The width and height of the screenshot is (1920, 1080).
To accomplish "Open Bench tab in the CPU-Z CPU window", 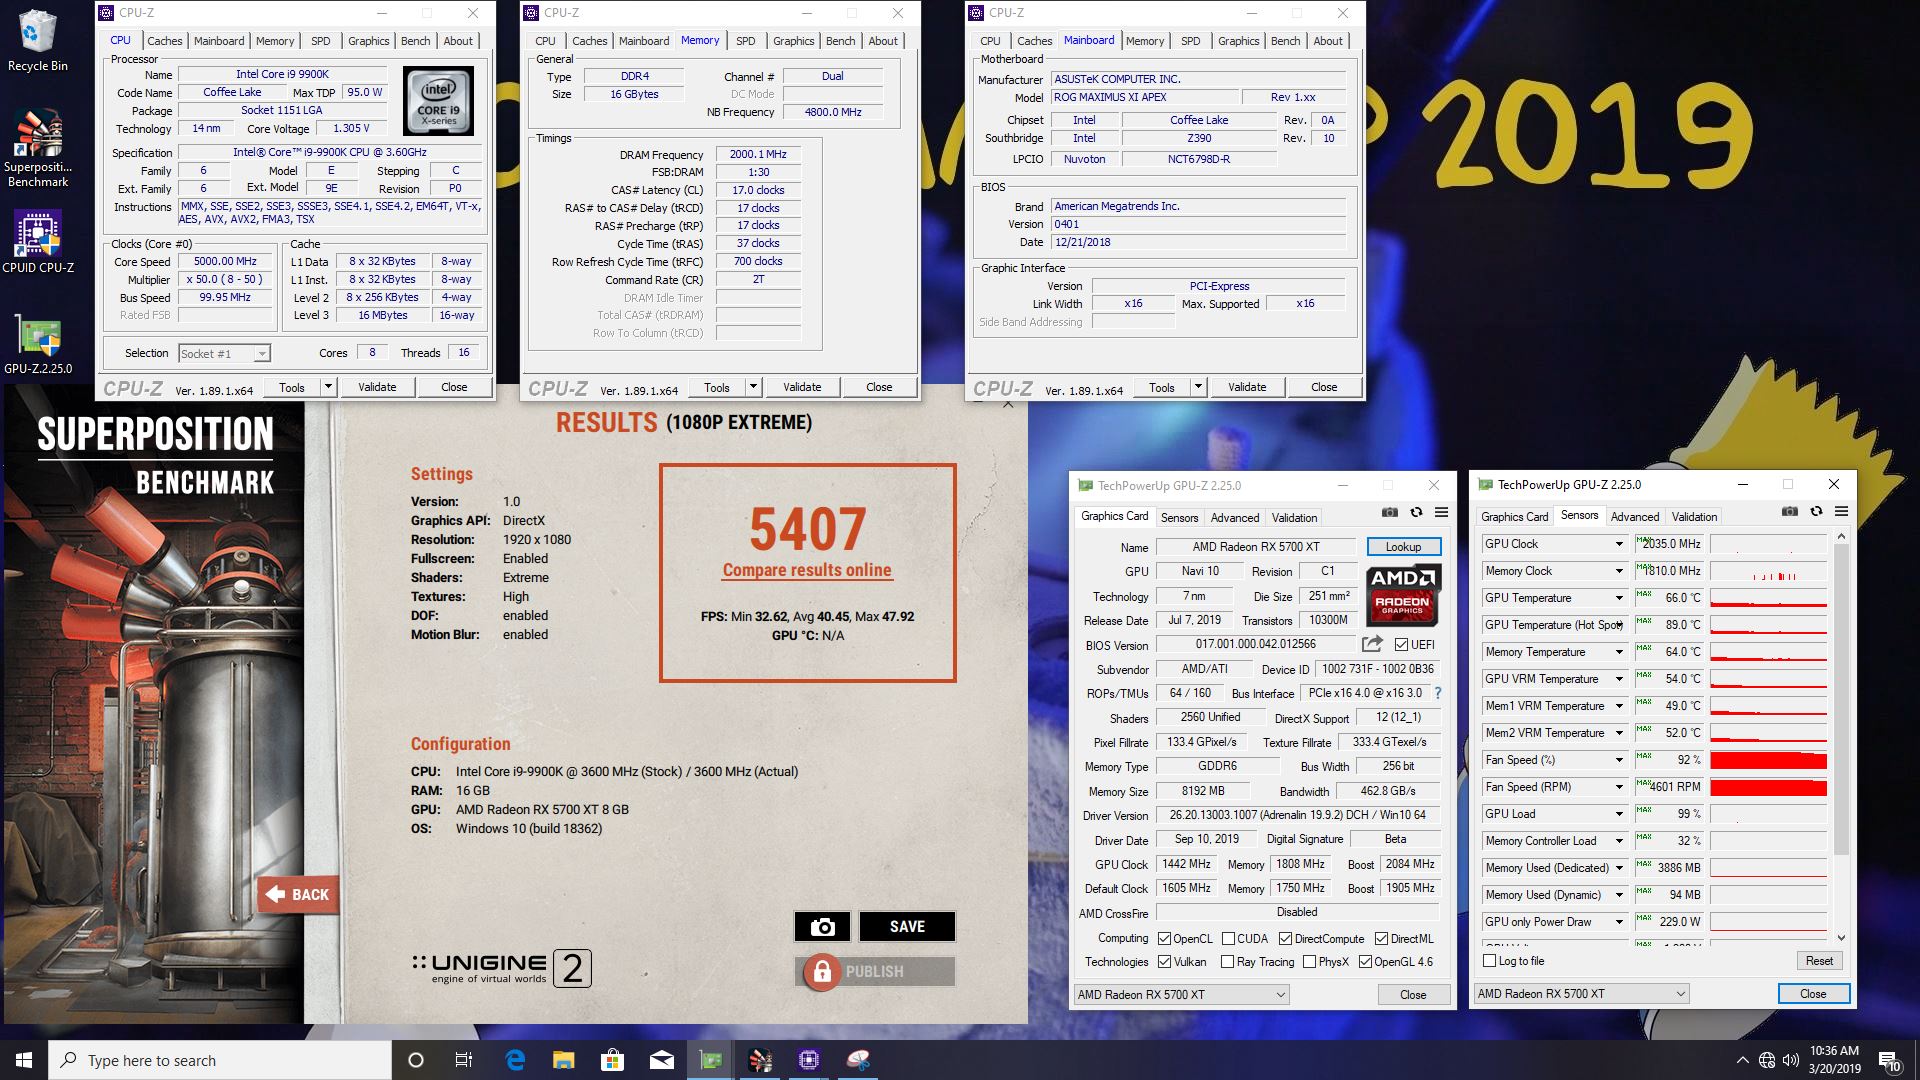I will click(x=415, y=41).
